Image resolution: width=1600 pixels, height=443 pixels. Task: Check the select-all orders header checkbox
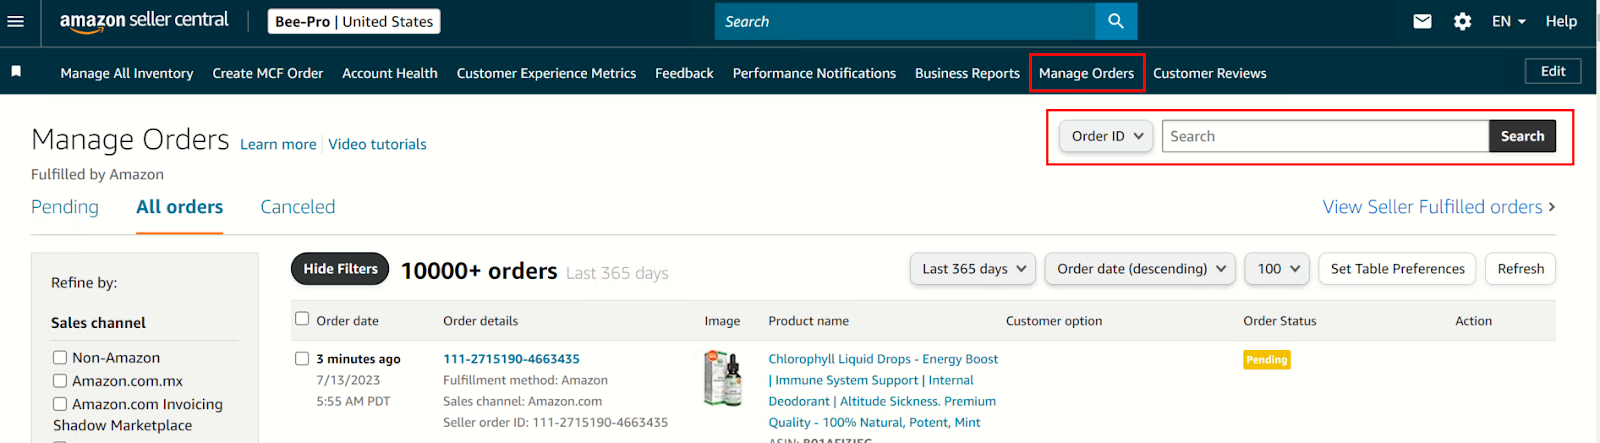coord(302,319)
